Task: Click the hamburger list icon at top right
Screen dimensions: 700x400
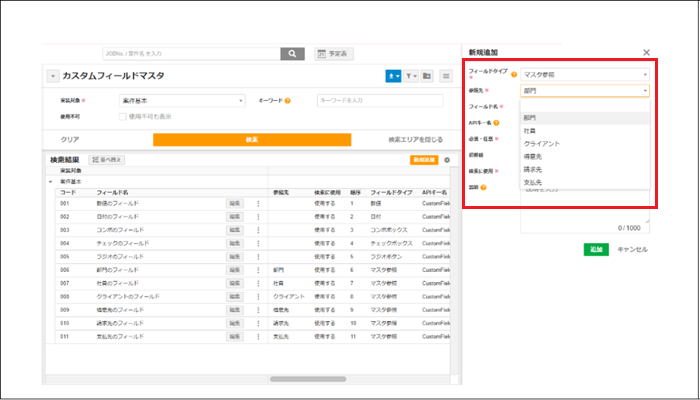Action: [x=446, y=76]
